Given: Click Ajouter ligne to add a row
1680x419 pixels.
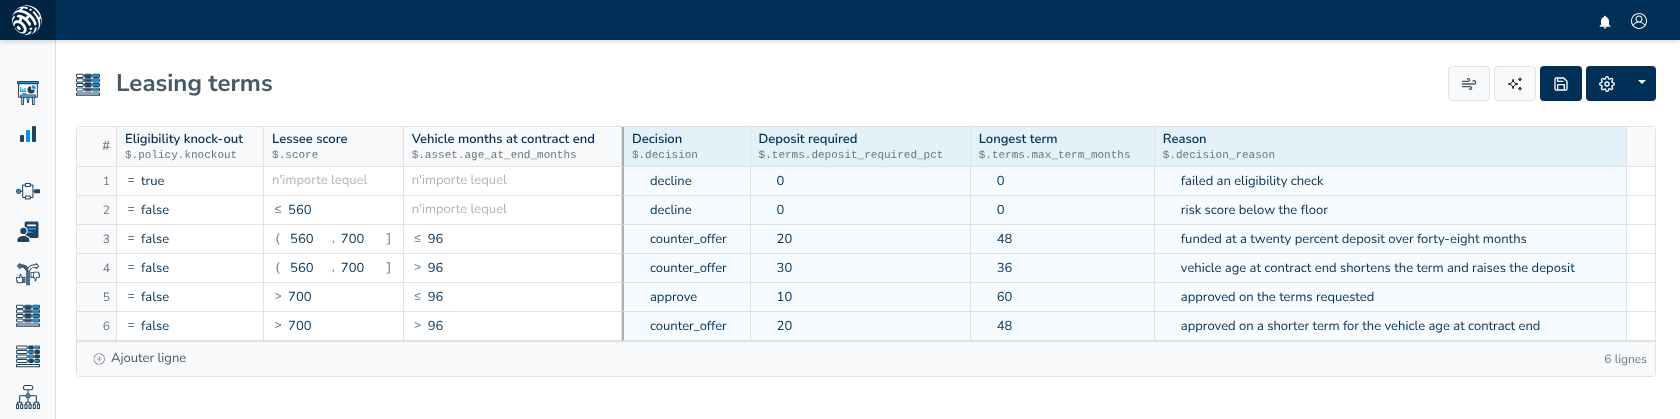Looking at the screenshot, I should point(148,358).
